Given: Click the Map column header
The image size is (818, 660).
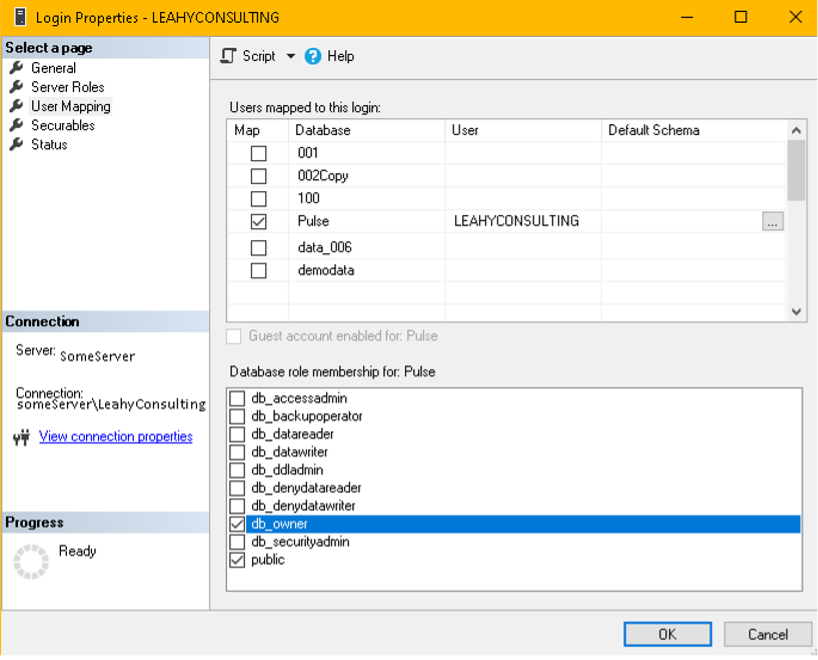Looking at the screenshot, I should [258, 130].
